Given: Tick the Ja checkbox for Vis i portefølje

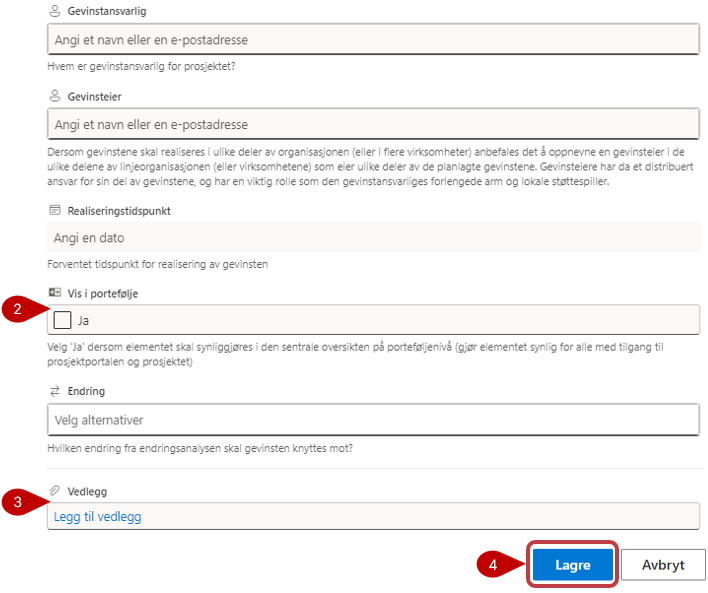Looking at the screenshot, I should click(x=62, y=320).
